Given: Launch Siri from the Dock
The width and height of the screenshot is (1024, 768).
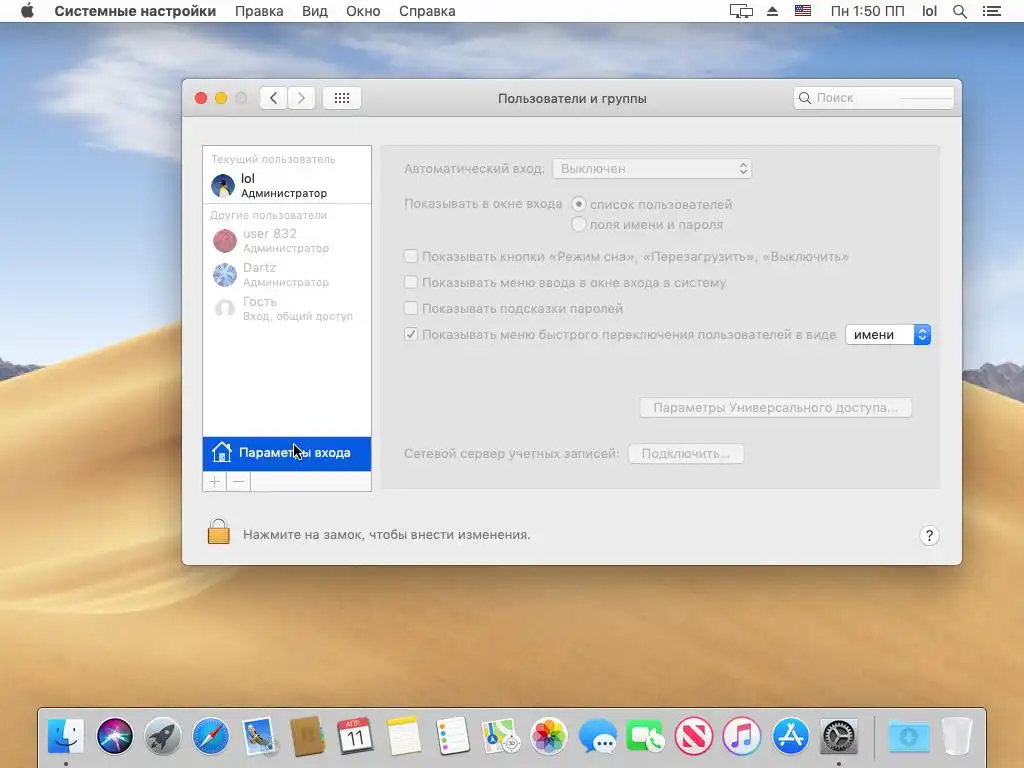Looking at the screenshot, I should click(114, 736).
